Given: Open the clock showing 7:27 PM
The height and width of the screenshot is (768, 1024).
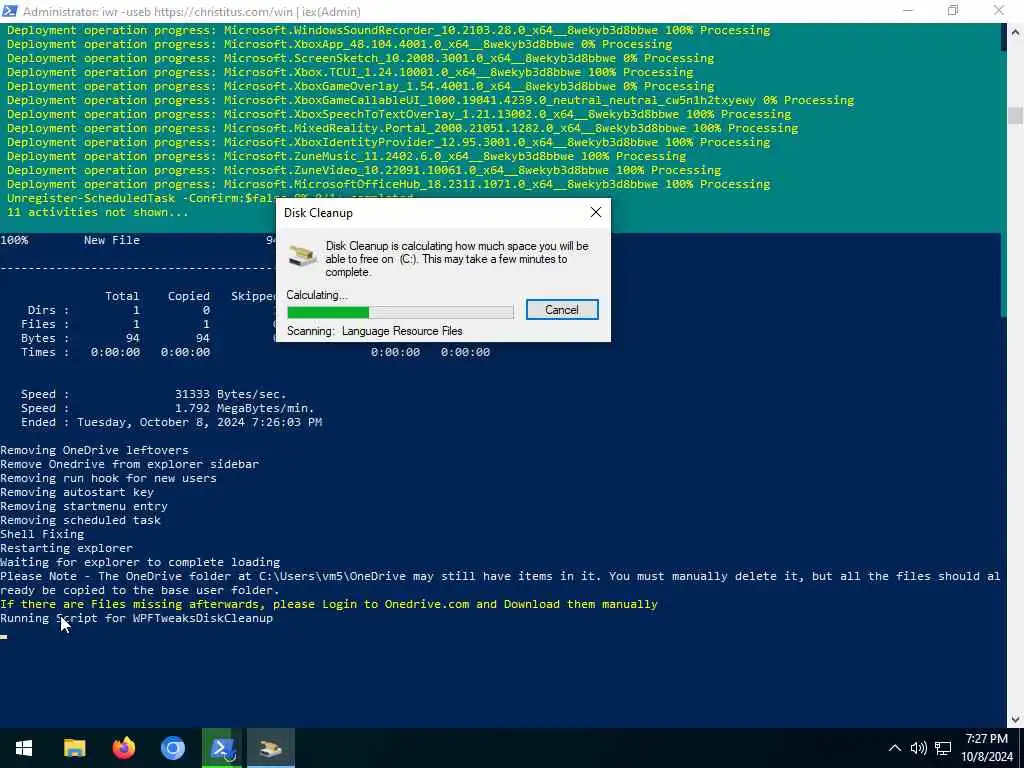Looking at the screenshot, I should click(x=986, y=748).
